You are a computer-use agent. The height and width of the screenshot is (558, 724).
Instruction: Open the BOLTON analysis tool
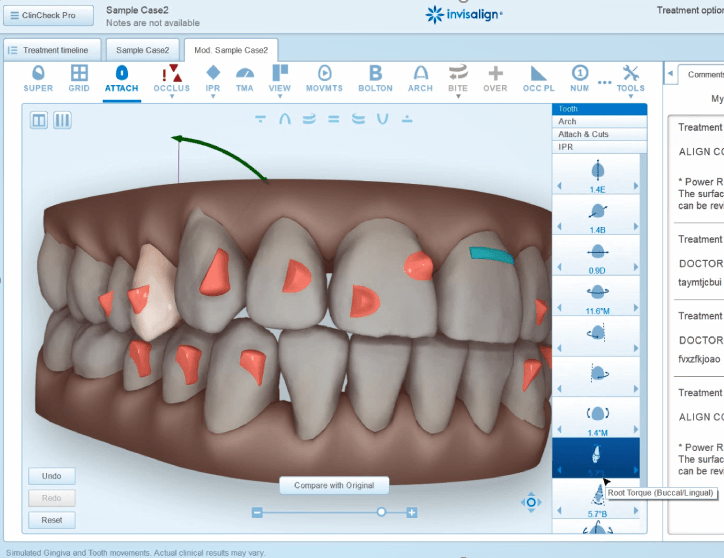tap(375, 79)
